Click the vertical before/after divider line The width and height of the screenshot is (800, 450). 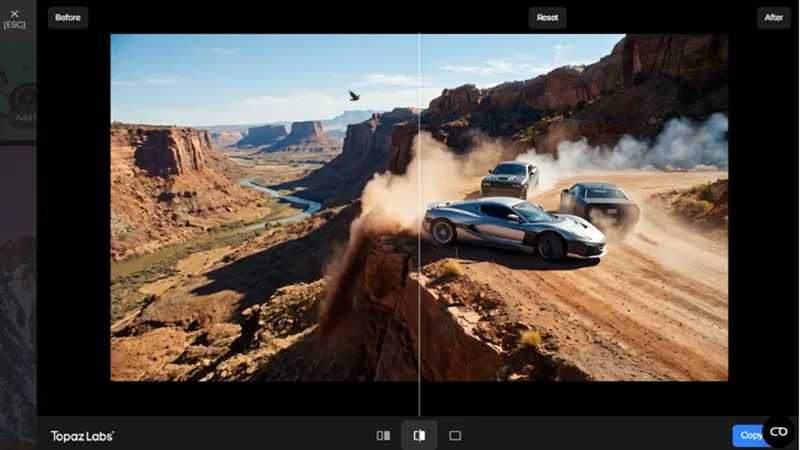419,224
